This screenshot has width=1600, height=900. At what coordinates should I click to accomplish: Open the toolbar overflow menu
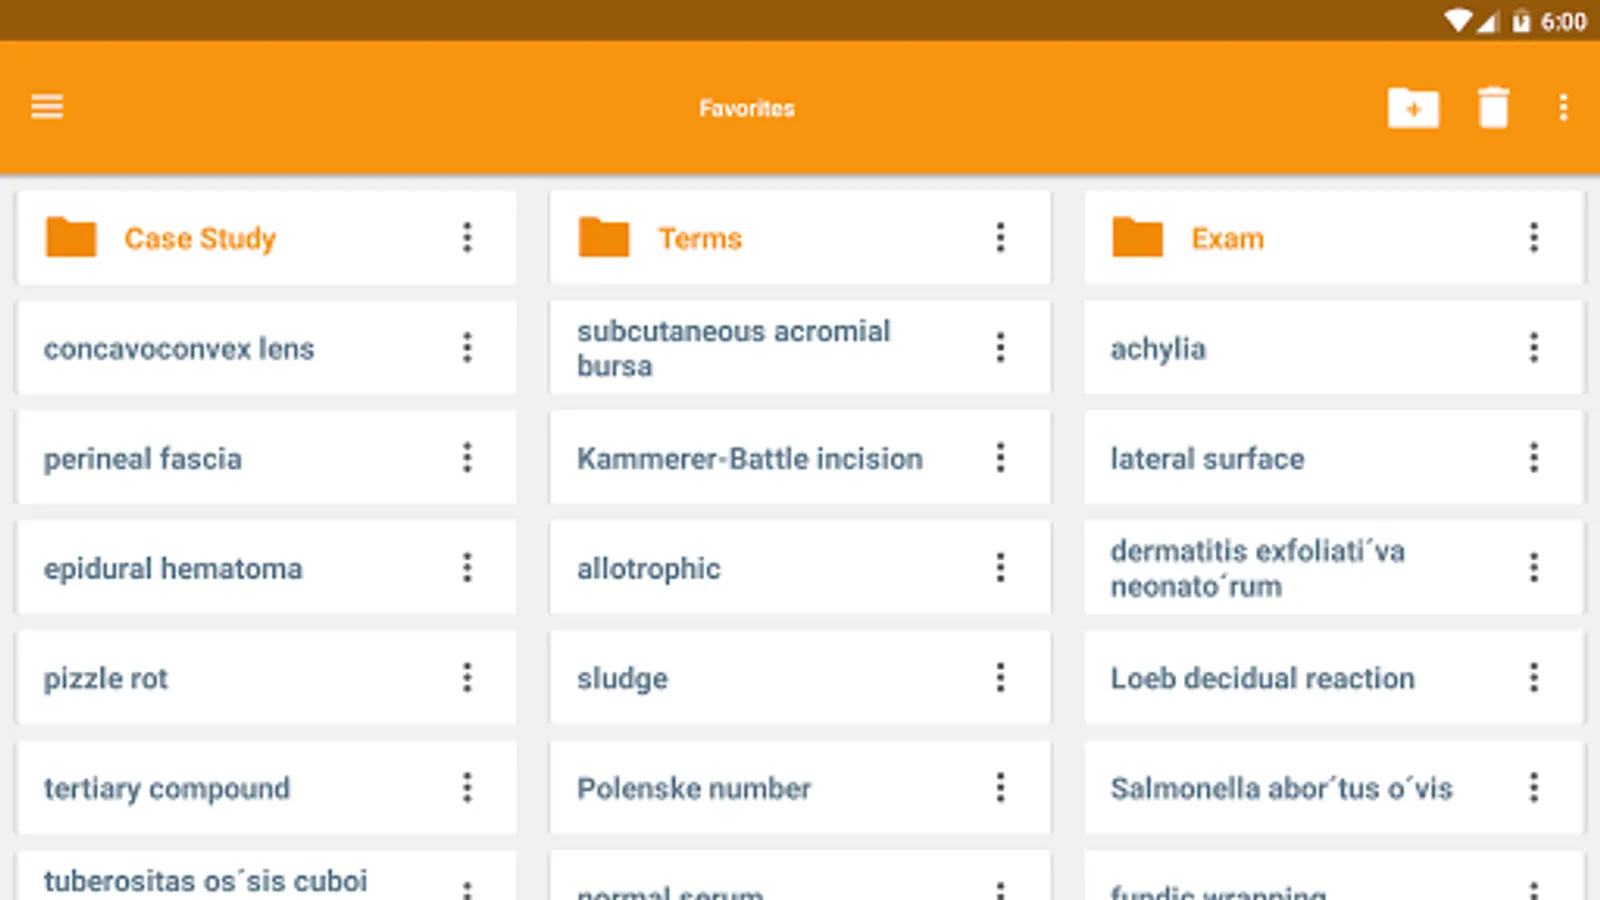click(x=1563, y=108)
